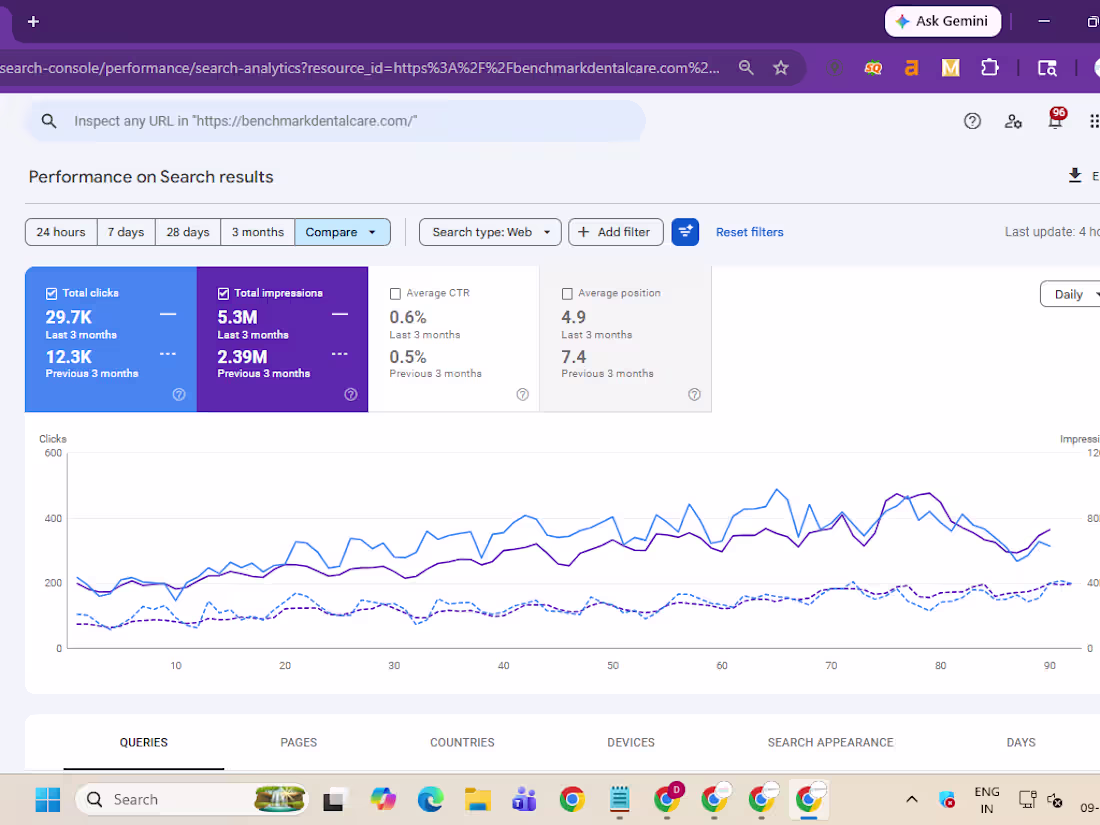Open Microsoft Teams from the taskbar
The height and width of the screenshot is (825, 1100).
point(524,799)
